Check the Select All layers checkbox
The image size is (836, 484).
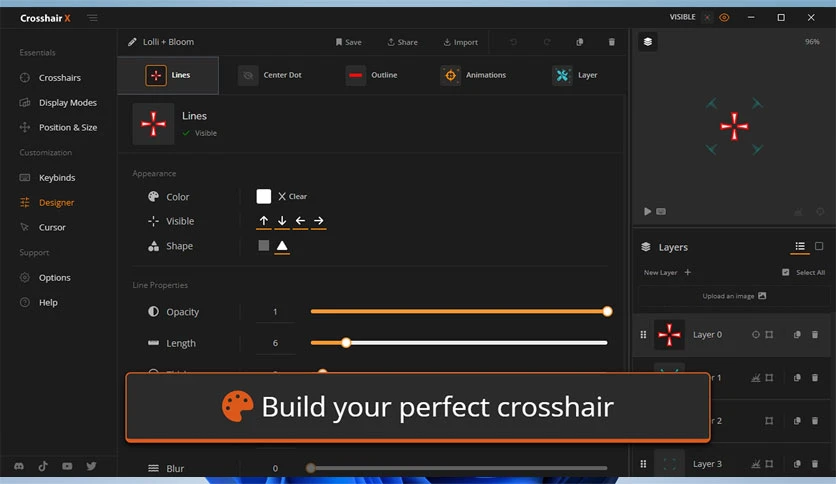(x=785, y=272)
